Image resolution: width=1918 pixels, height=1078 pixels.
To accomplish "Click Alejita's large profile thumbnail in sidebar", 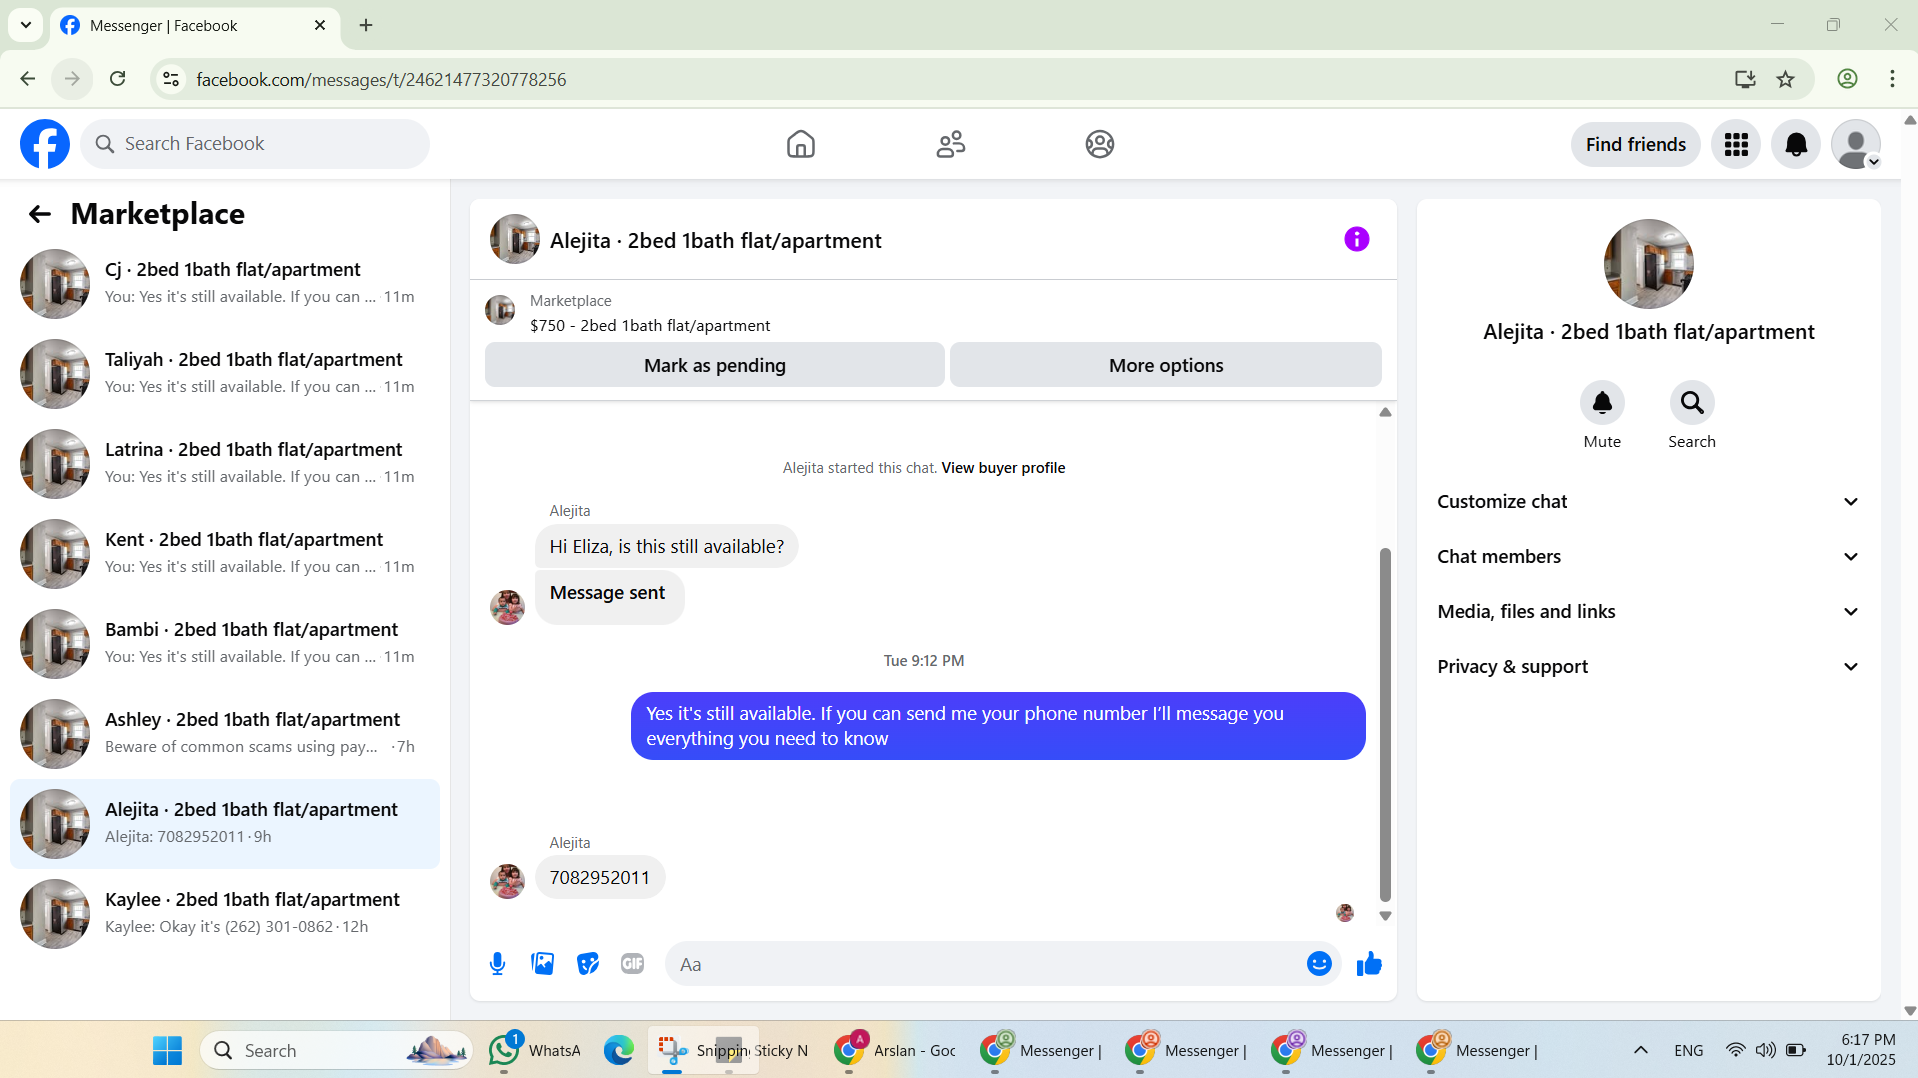I will coord(1649,264).
